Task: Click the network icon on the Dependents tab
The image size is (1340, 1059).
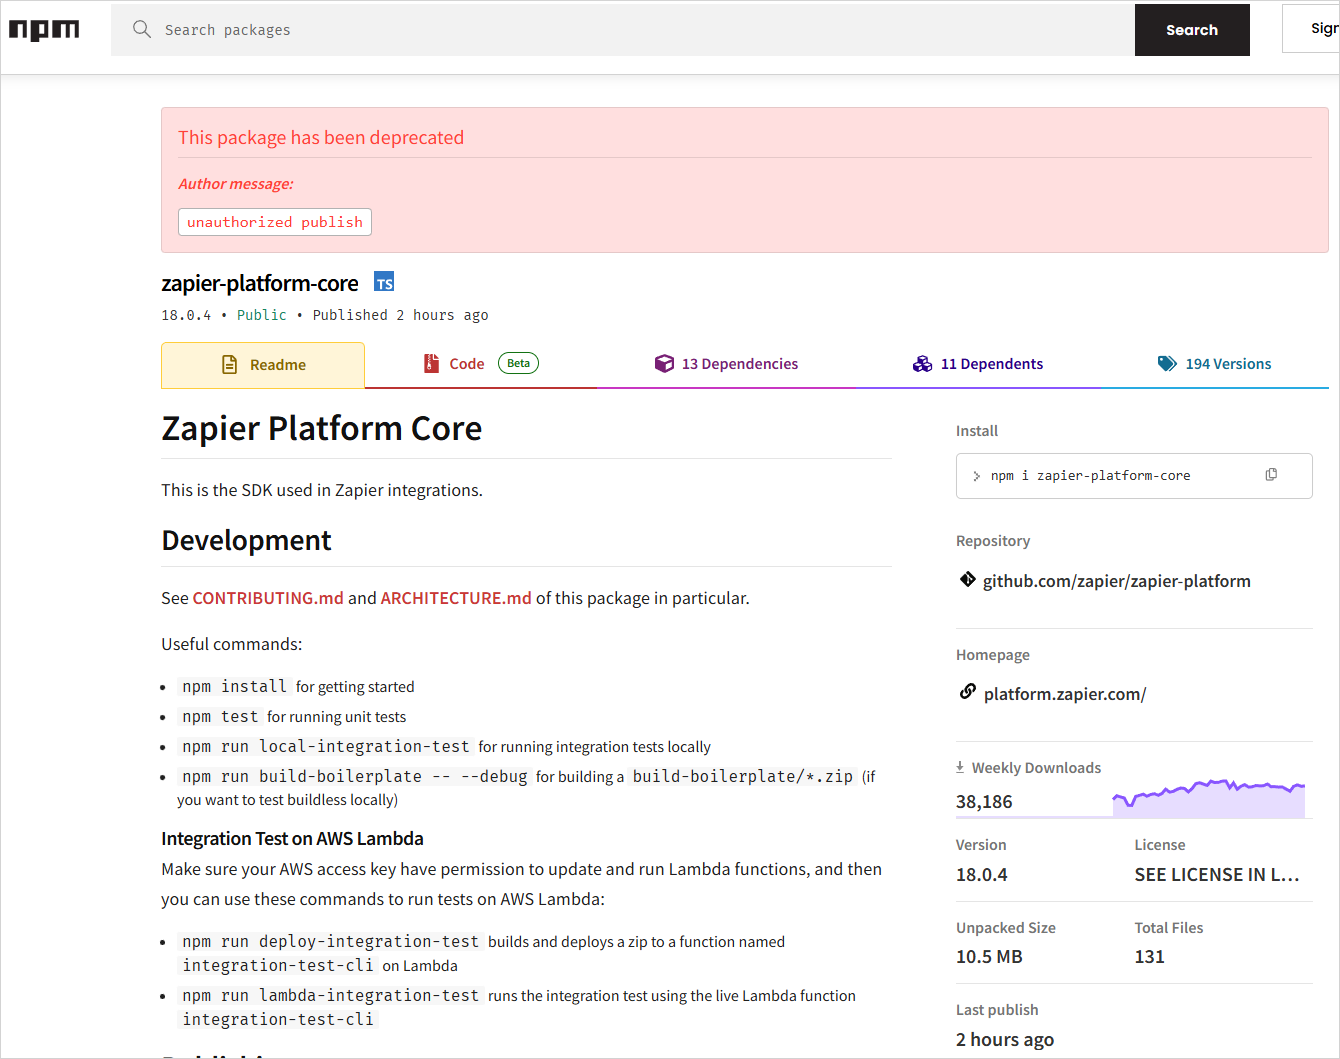Action: 922,363
